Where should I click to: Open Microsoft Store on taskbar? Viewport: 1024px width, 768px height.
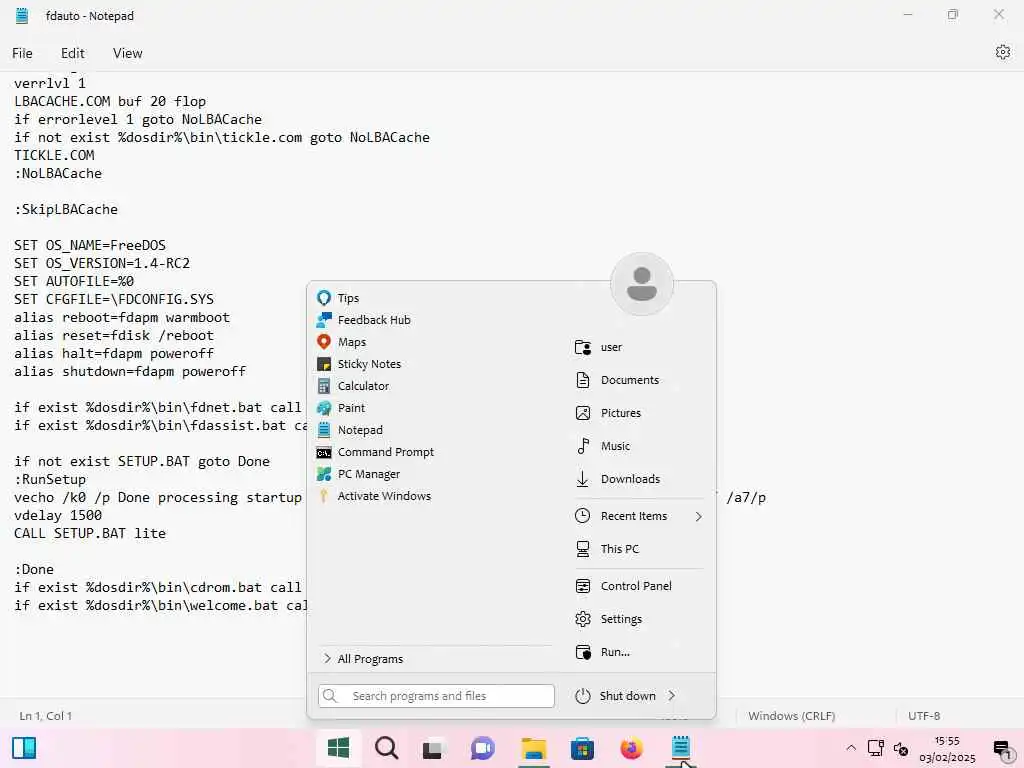tap(582, 748)
